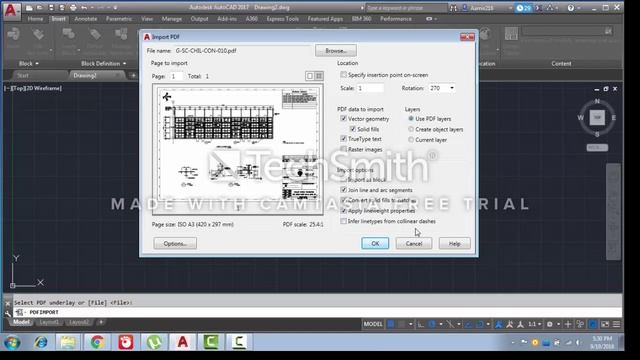Screen dimensions: 640x360
Task: Click the New drawing icon in quick access toolbar
Action: point(29,8)
